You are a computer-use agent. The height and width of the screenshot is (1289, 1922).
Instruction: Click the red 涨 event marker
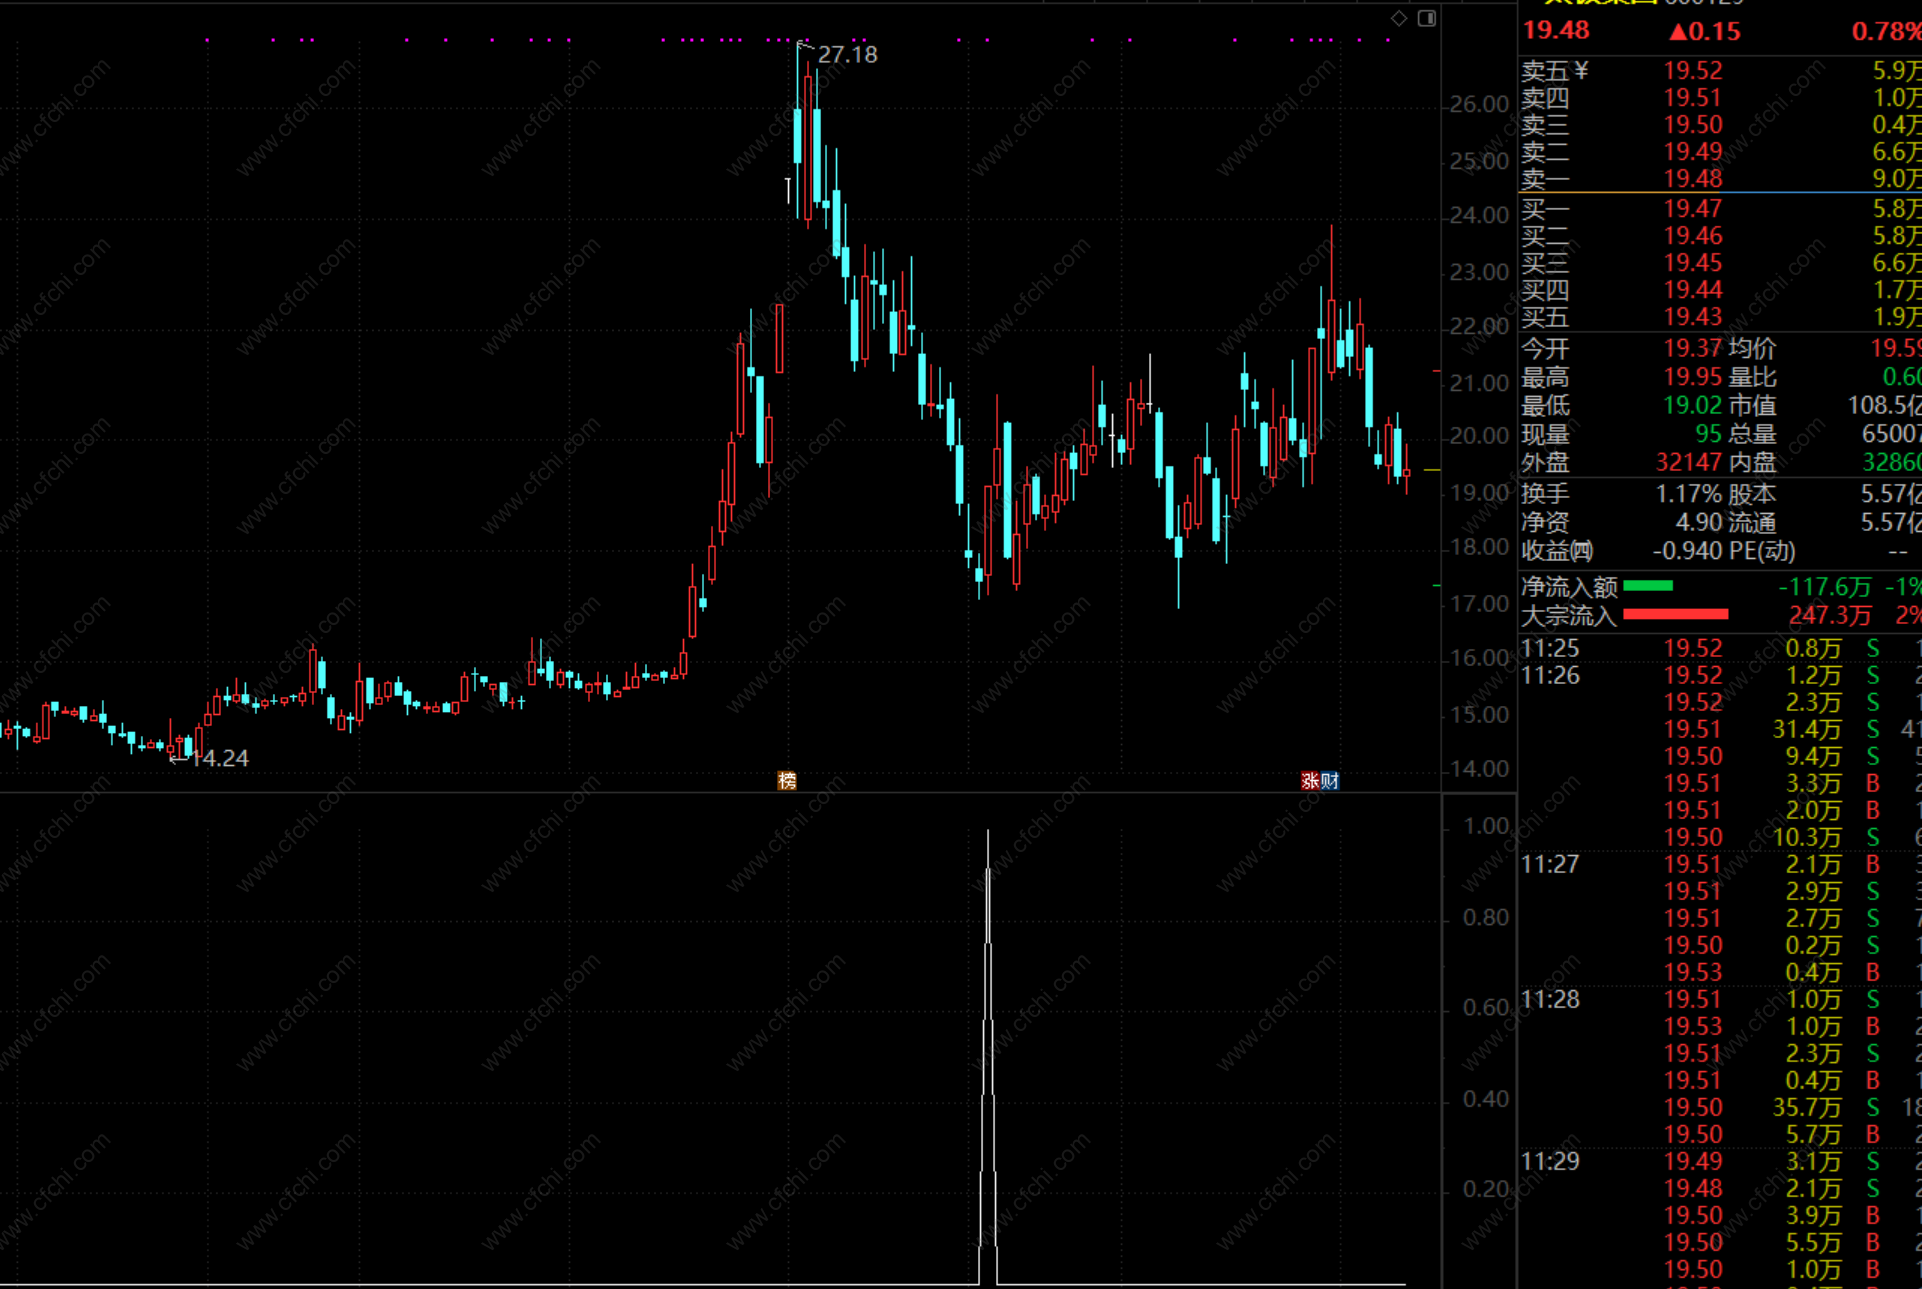point(1310,781)
